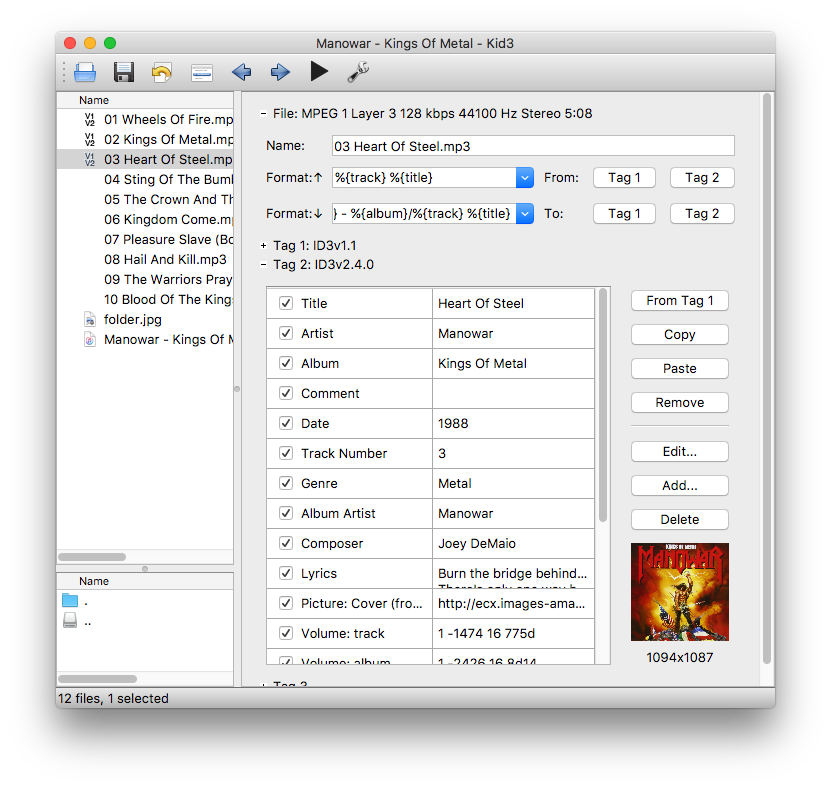831x788 pixels.
Task: Select folder.jpg in the file list
Action: [x=132, y=319]
